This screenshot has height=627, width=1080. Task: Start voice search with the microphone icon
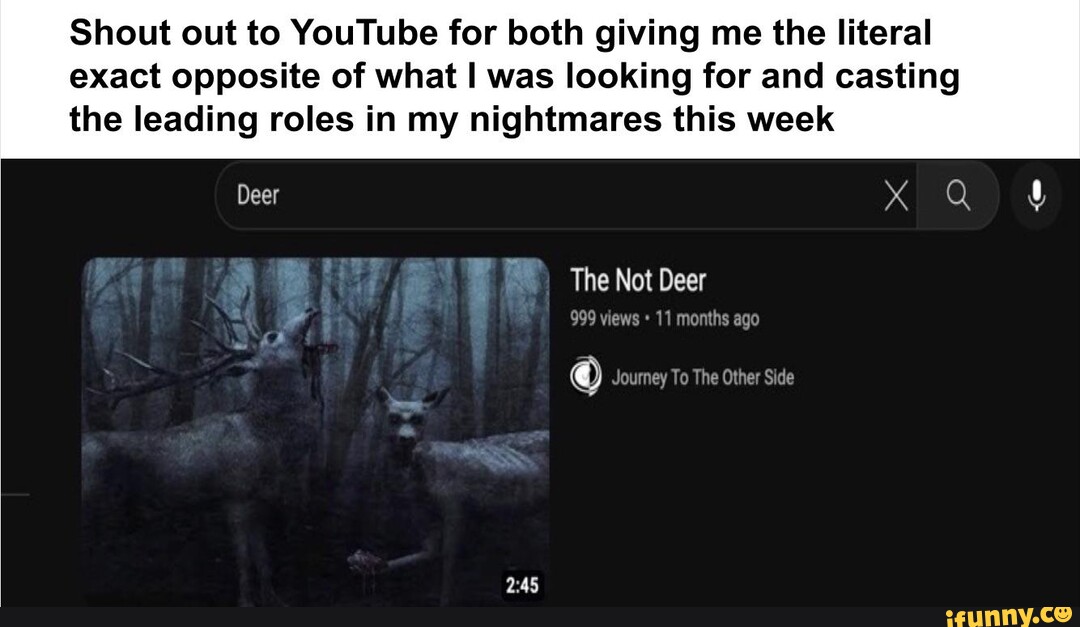1036,196
